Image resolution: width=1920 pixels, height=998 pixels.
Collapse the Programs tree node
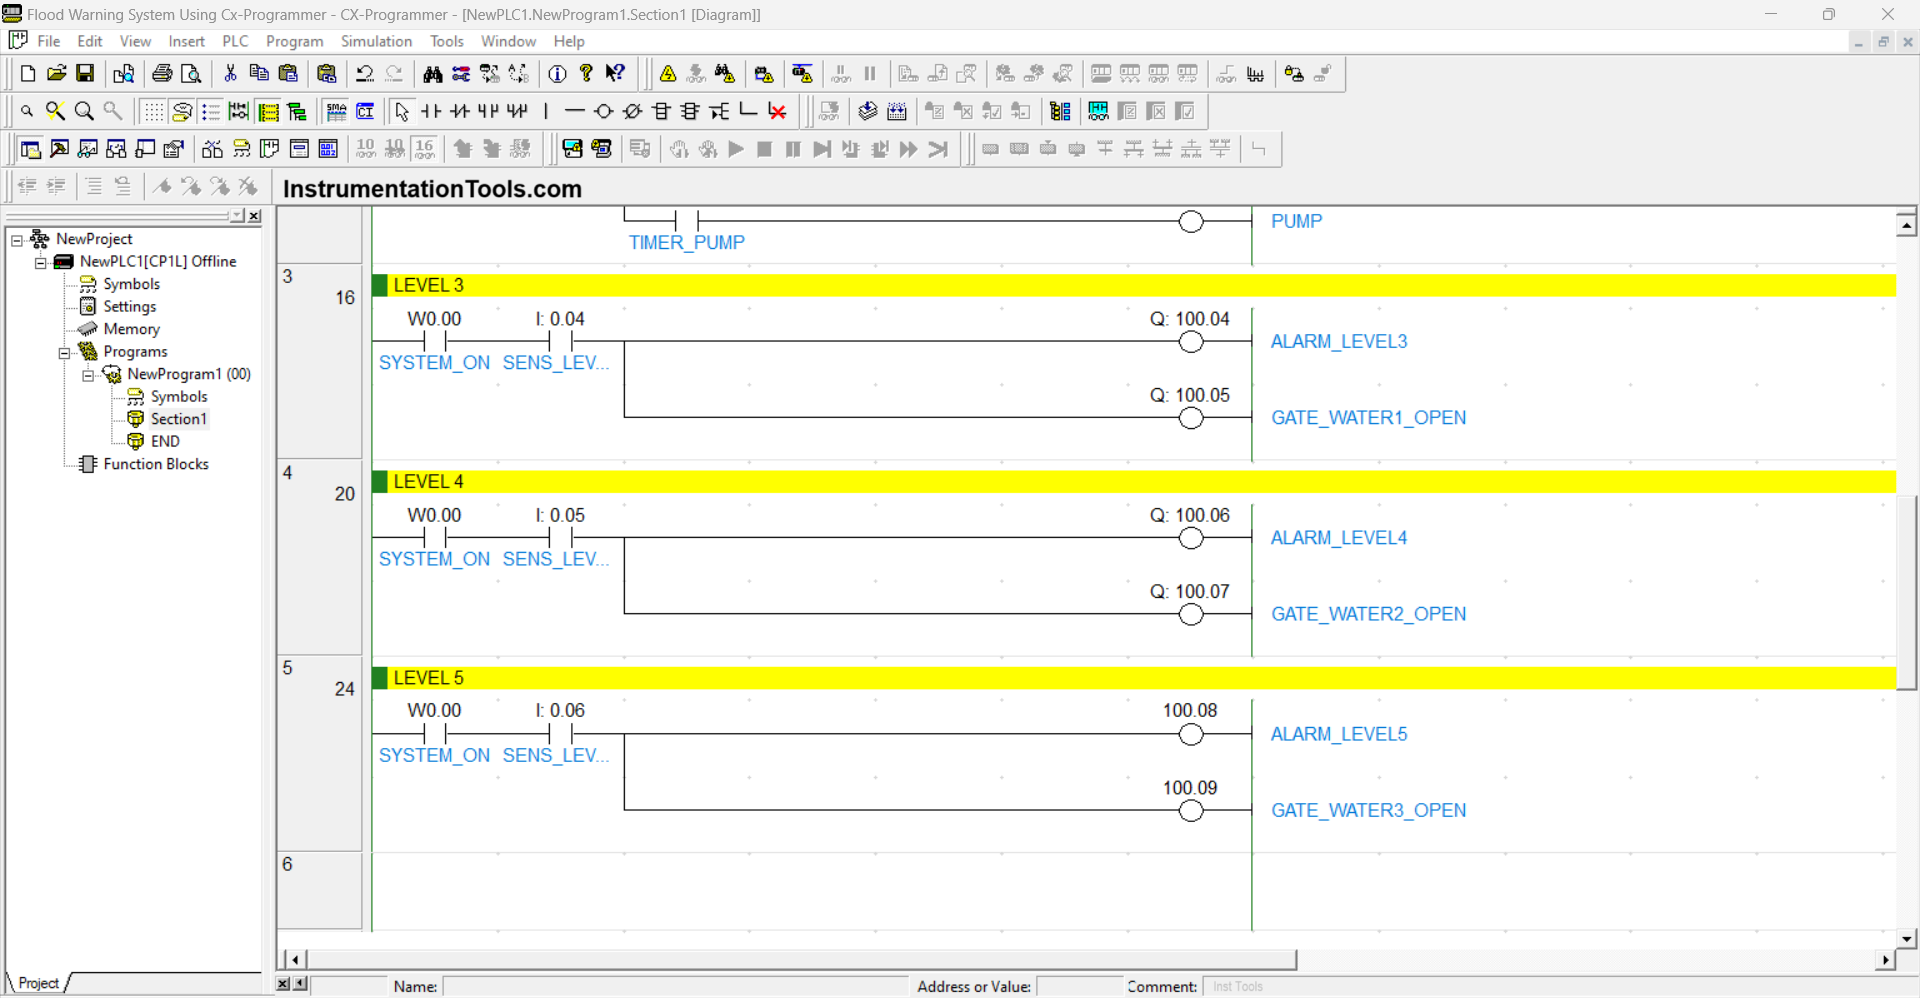[x=65, y=351]
